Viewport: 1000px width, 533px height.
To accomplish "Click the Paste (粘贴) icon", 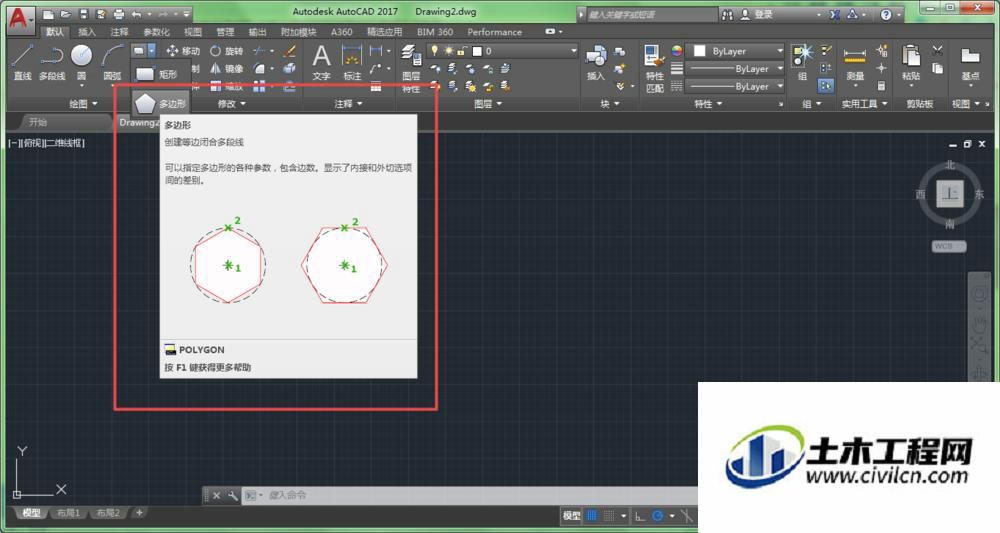I will (x=911, y=62).
